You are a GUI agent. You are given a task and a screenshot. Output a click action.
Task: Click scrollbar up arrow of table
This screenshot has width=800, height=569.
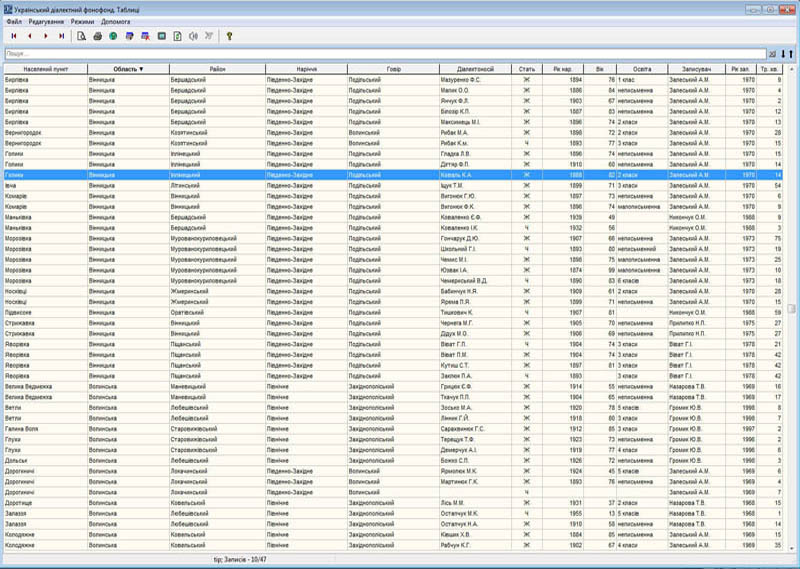tap(791, 69)
